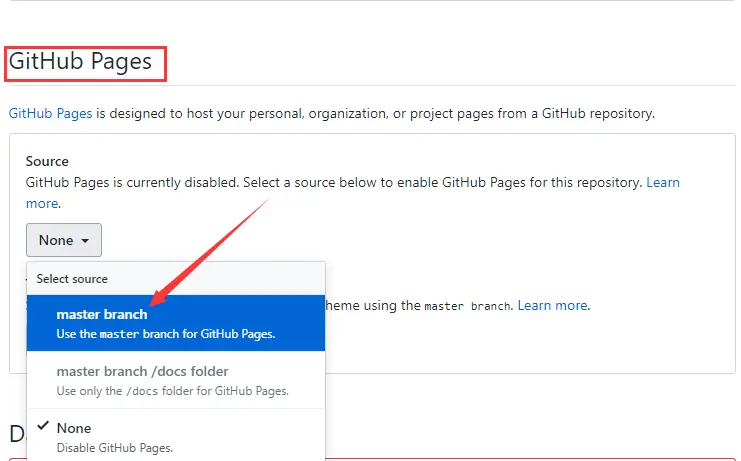This screenshot has width=741, height=461.
Task: Click the Source label
Action: [x=47, y=162]
